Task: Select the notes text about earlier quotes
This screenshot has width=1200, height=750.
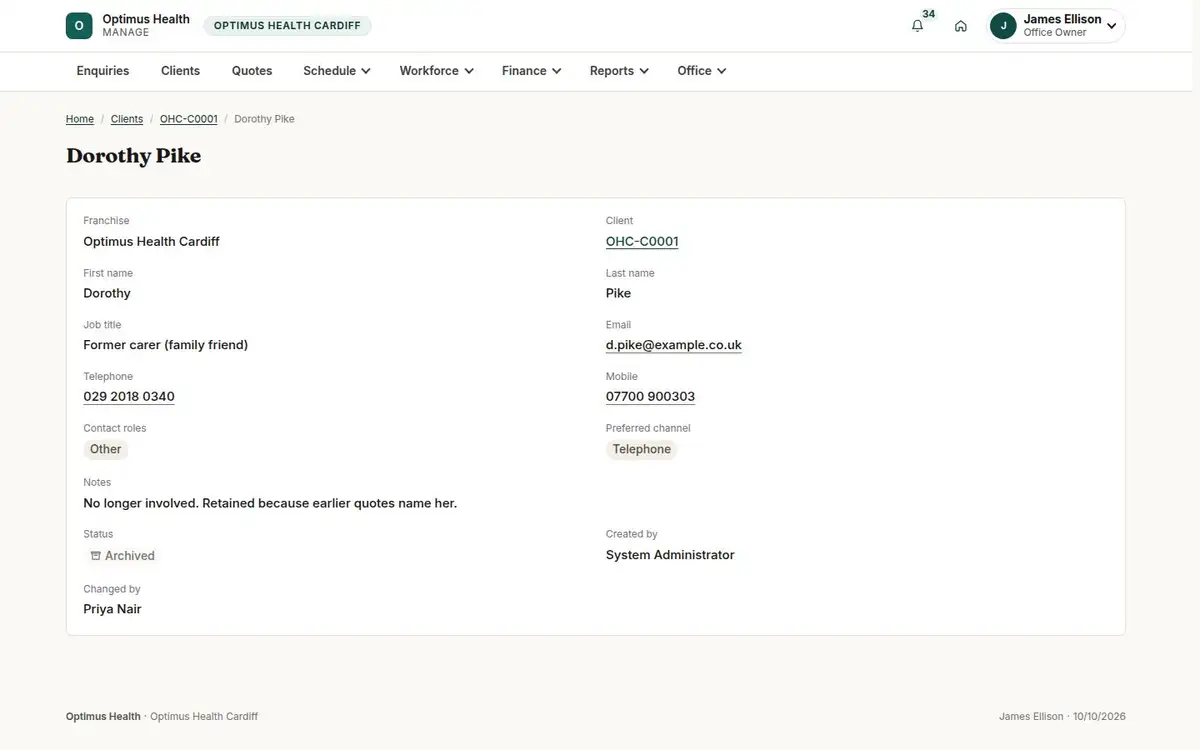Action: 270,504
